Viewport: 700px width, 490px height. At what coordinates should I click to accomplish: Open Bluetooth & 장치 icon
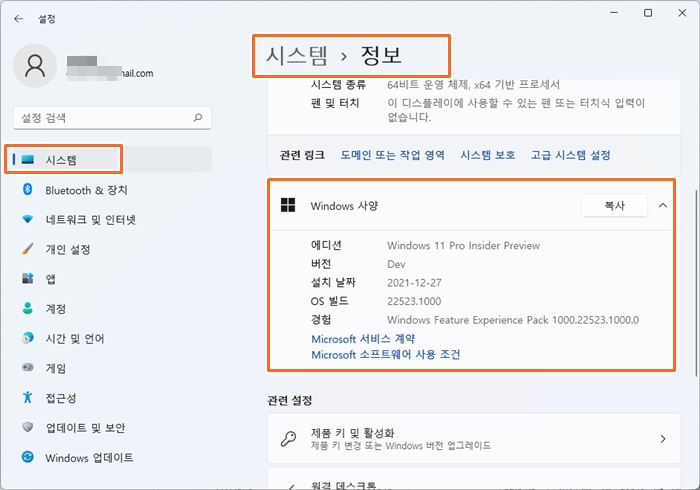pos(28,189)
